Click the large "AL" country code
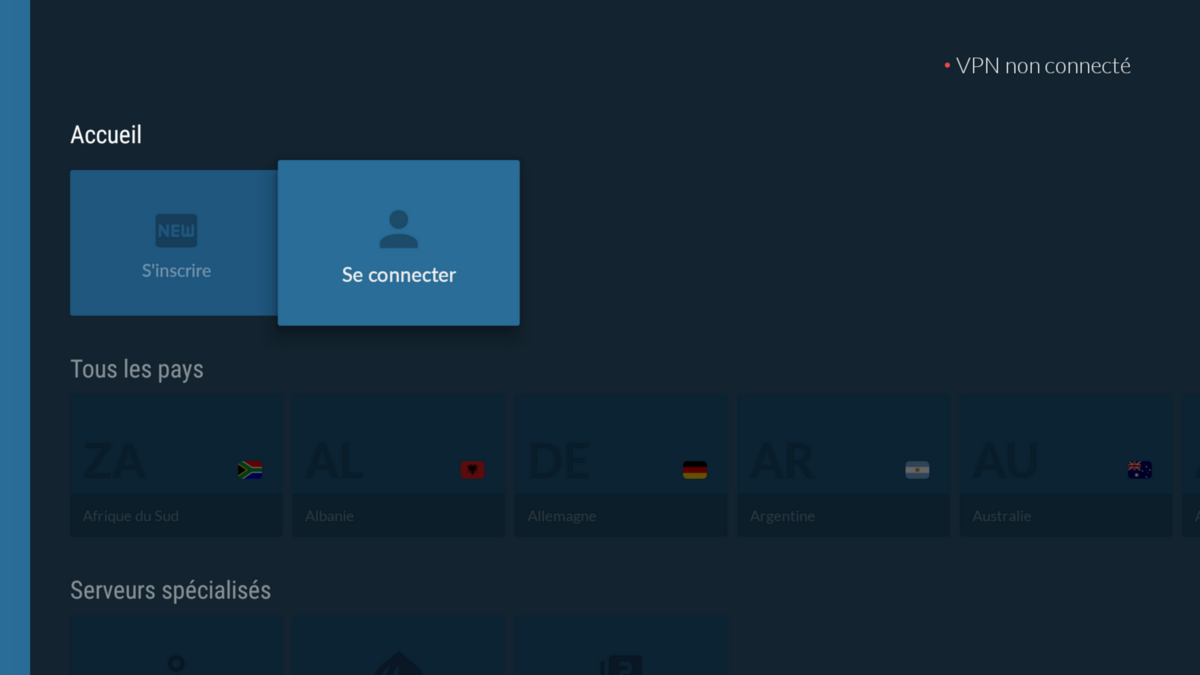Screen dimensions: 1200x675 [x=334, y=461]
